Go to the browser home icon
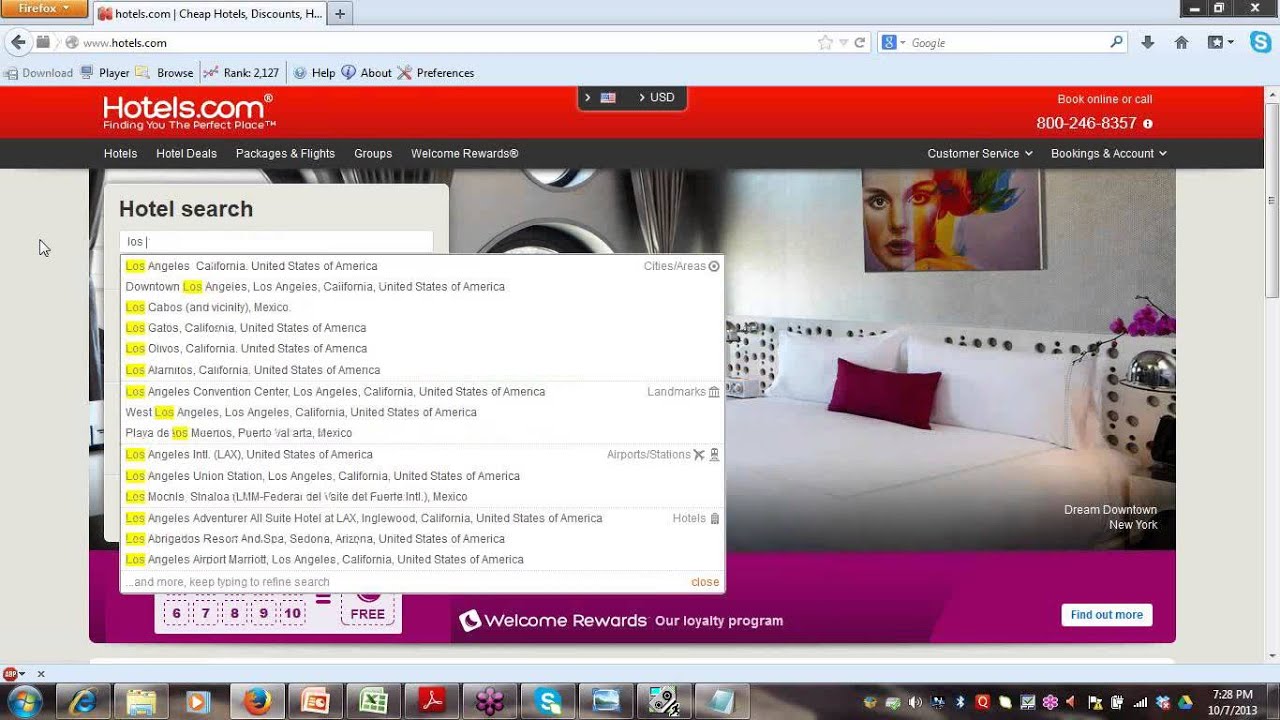Image resolution: width=1280 pixels, height=720 pixels. tap(1181, 43)
